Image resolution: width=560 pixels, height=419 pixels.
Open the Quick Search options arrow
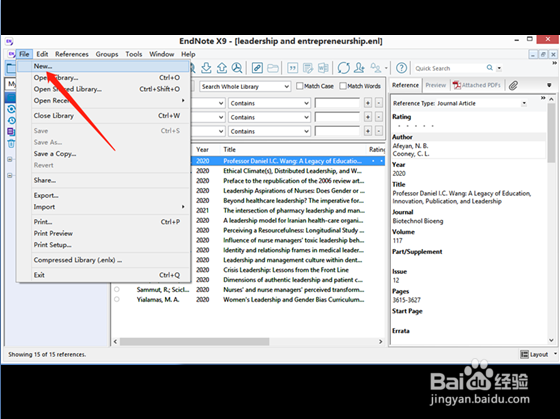(499, 68)
